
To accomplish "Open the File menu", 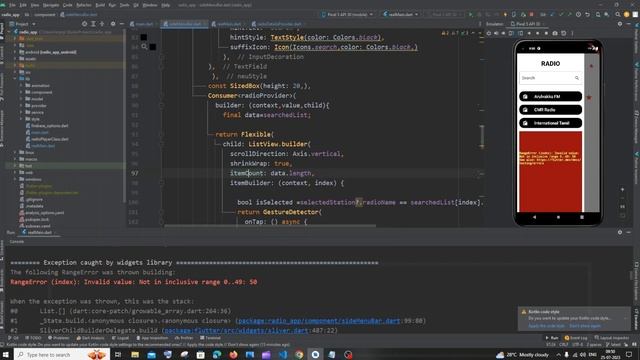I will tap(12, 5).
